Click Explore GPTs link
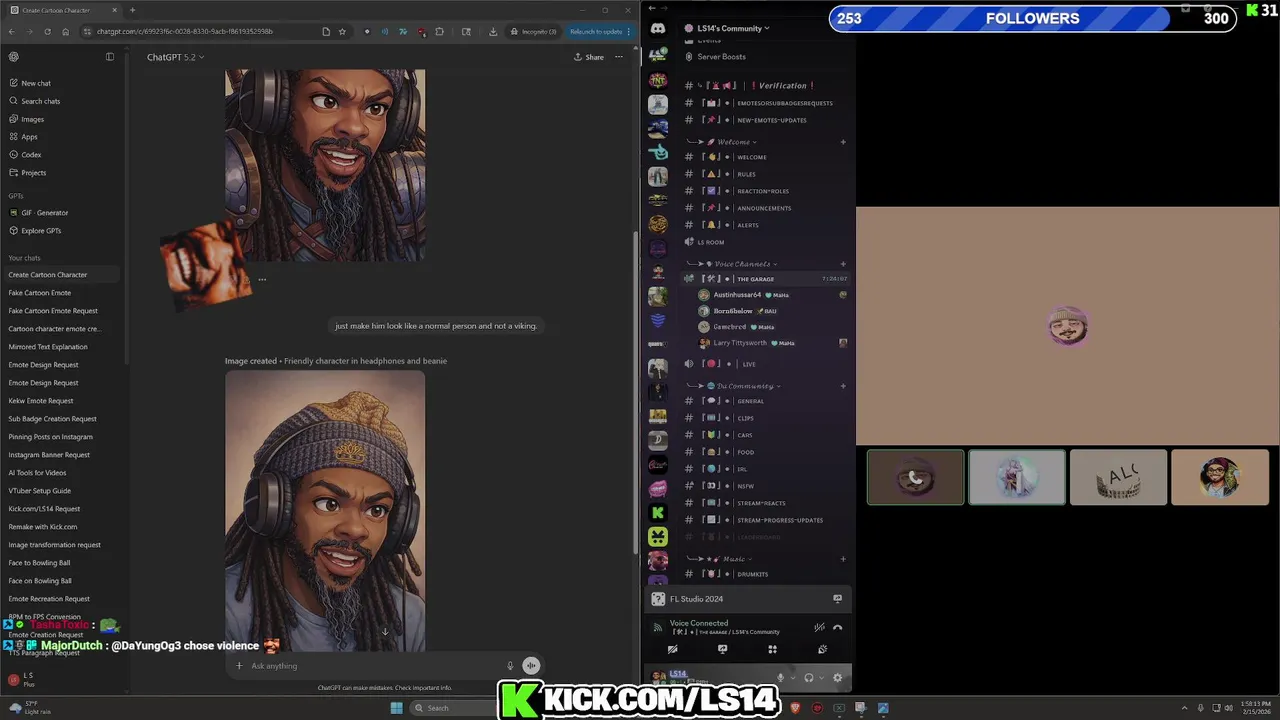 coord(62,231)
